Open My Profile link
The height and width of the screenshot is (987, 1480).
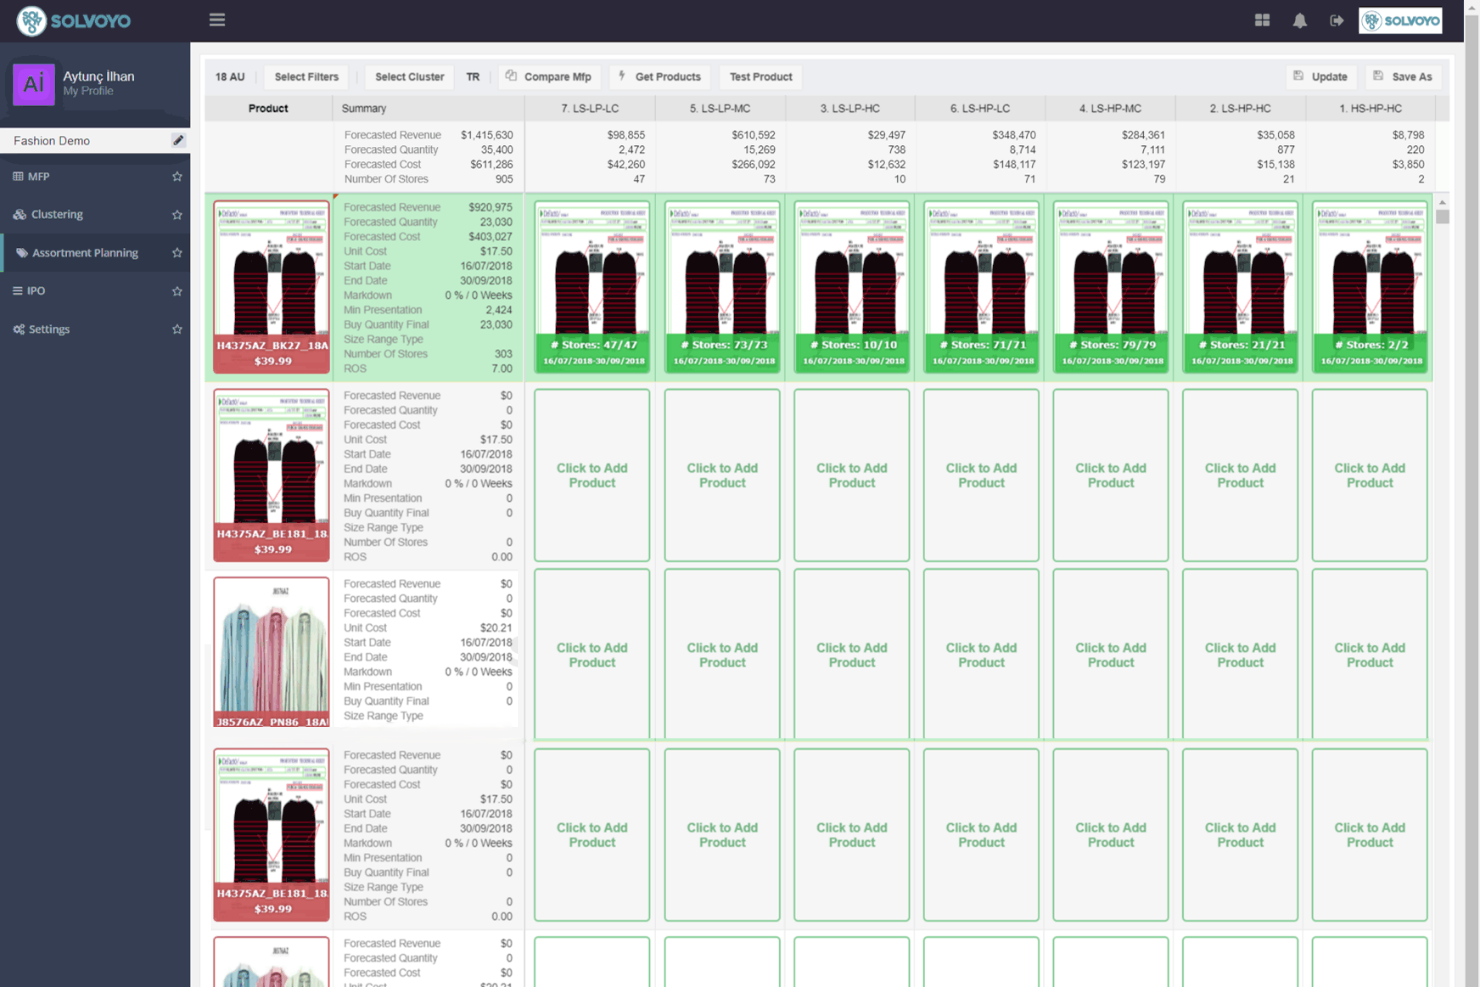88,91
